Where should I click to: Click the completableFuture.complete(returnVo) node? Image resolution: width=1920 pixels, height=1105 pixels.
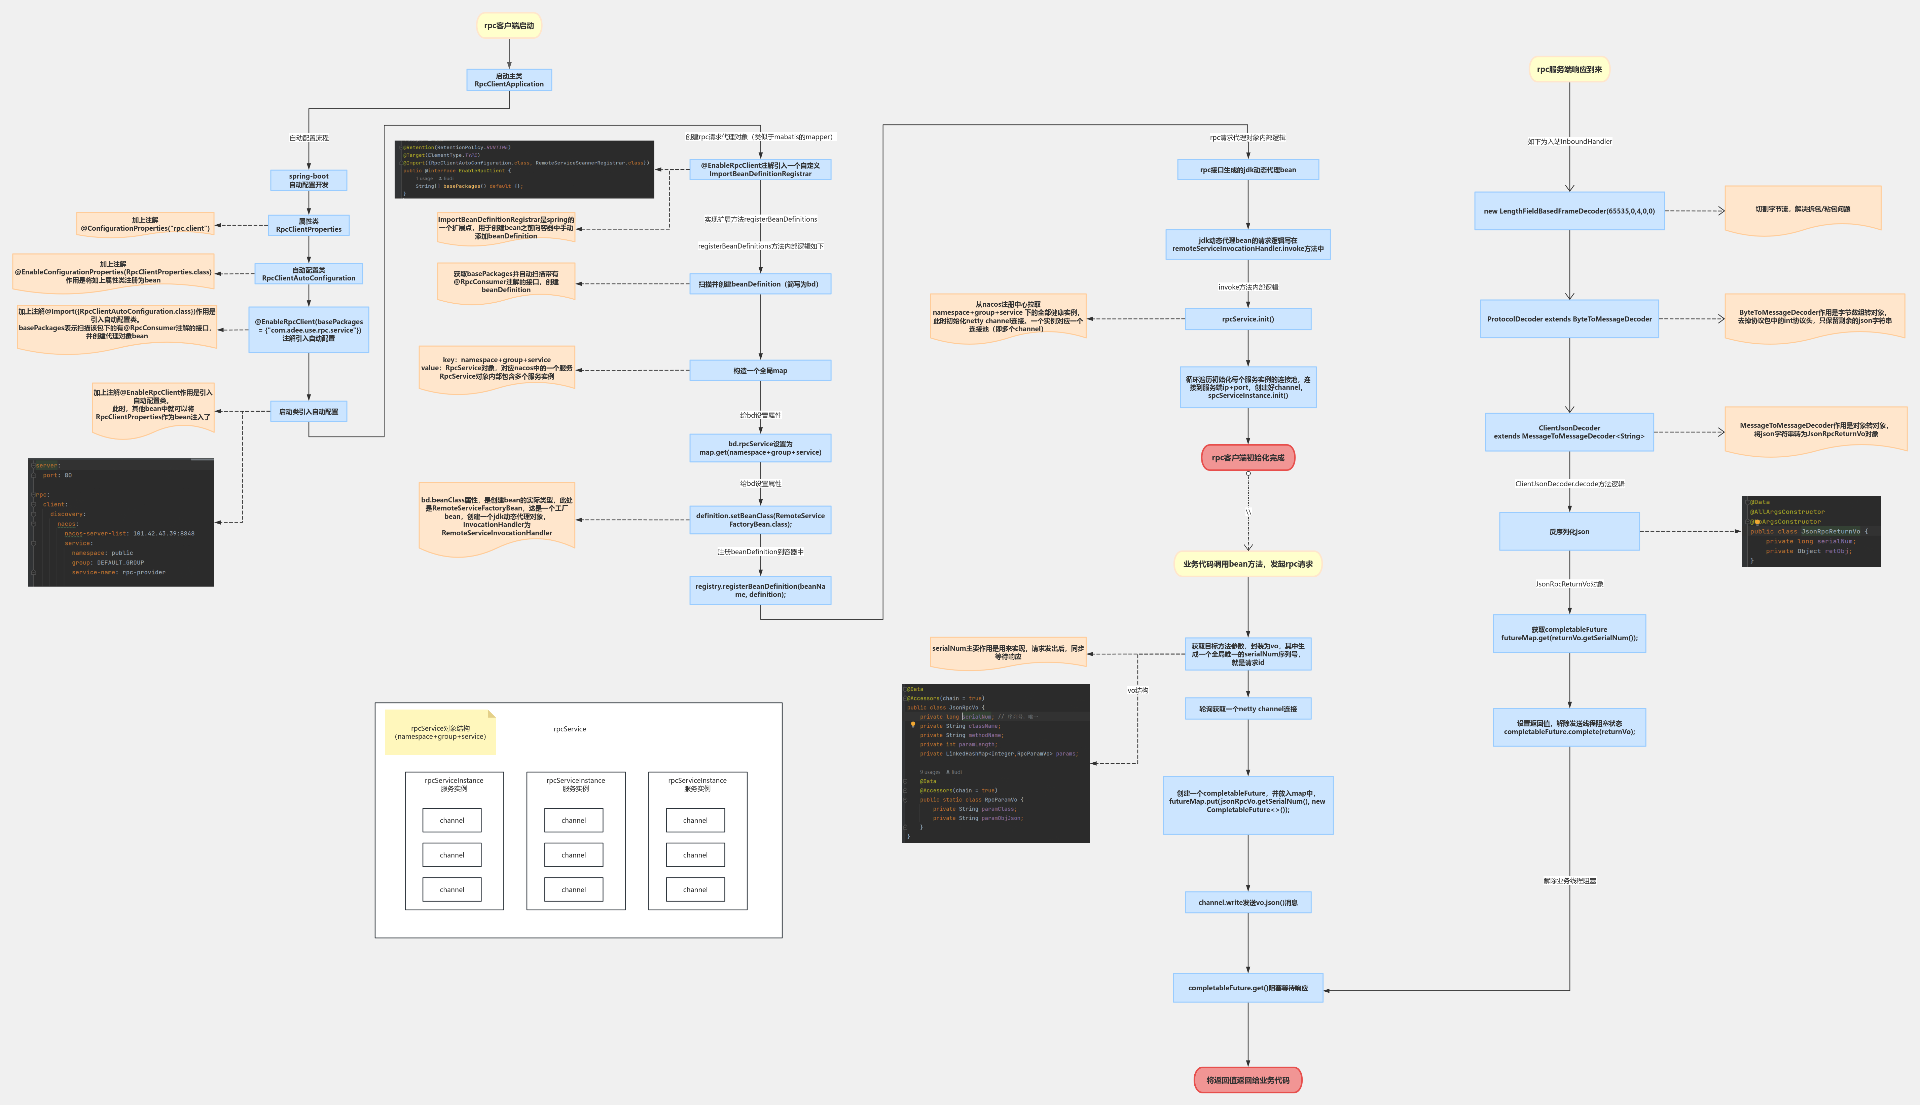(x=1569, y=727)
